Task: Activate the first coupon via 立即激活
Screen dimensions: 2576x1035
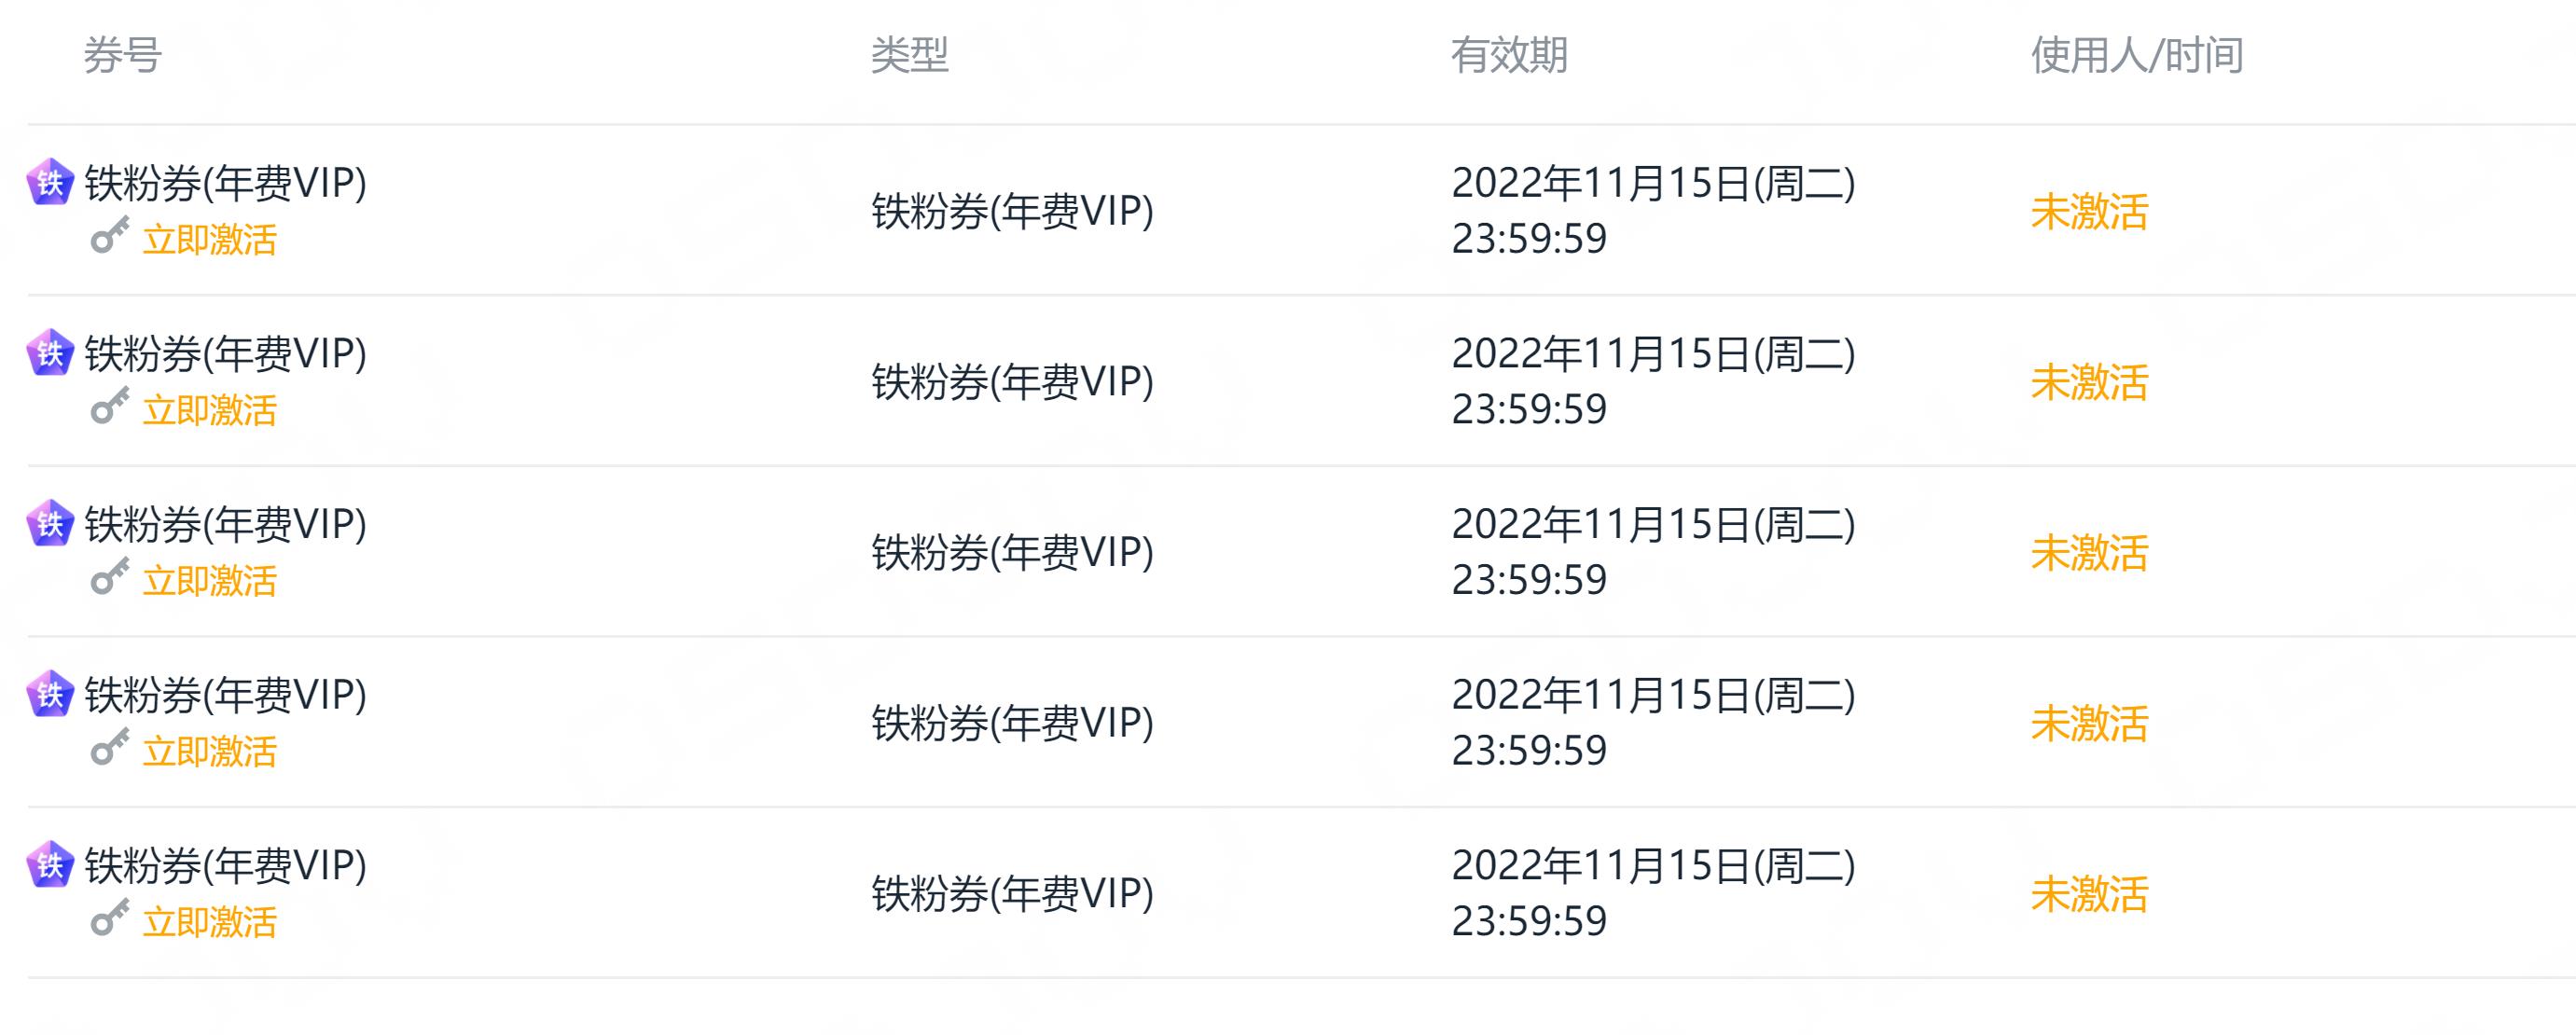Action: click(210, 240)
